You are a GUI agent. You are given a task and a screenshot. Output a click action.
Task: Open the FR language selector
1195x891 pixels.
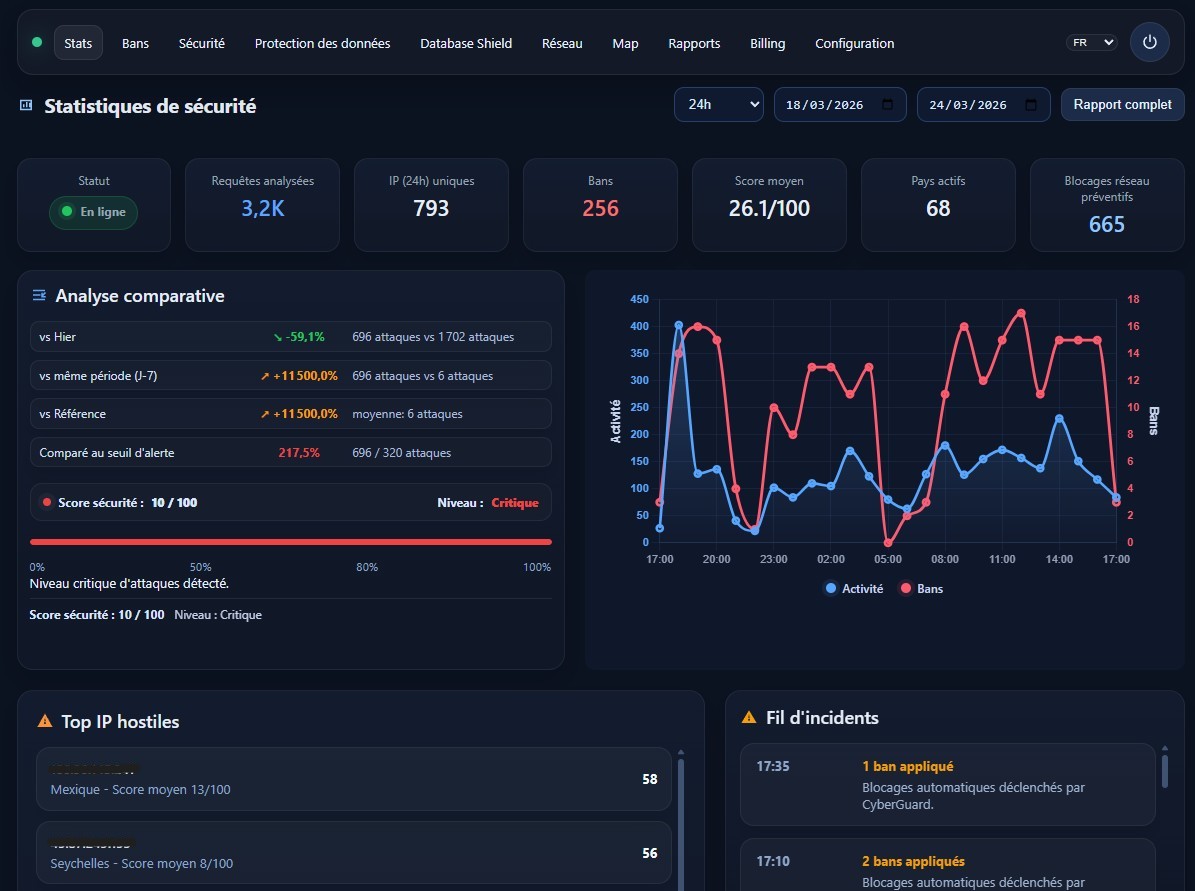[x=1092, y=43]
